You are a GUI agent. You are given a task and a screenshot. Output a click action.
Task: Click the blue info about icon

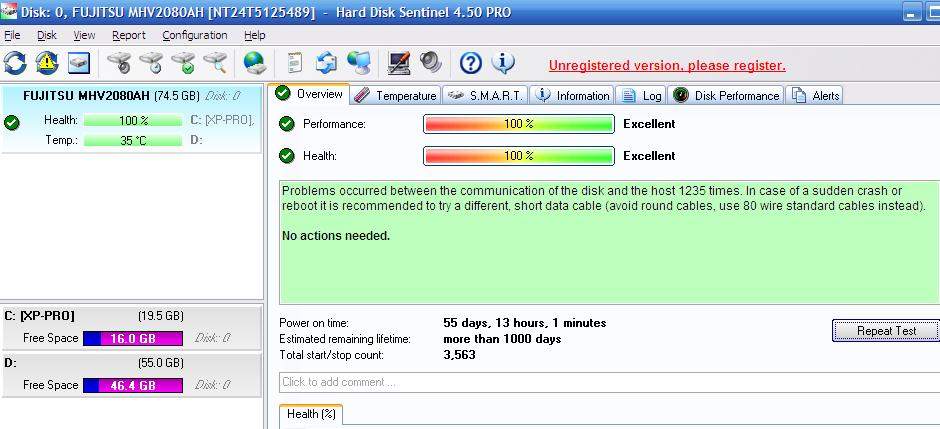coord(502,62)
